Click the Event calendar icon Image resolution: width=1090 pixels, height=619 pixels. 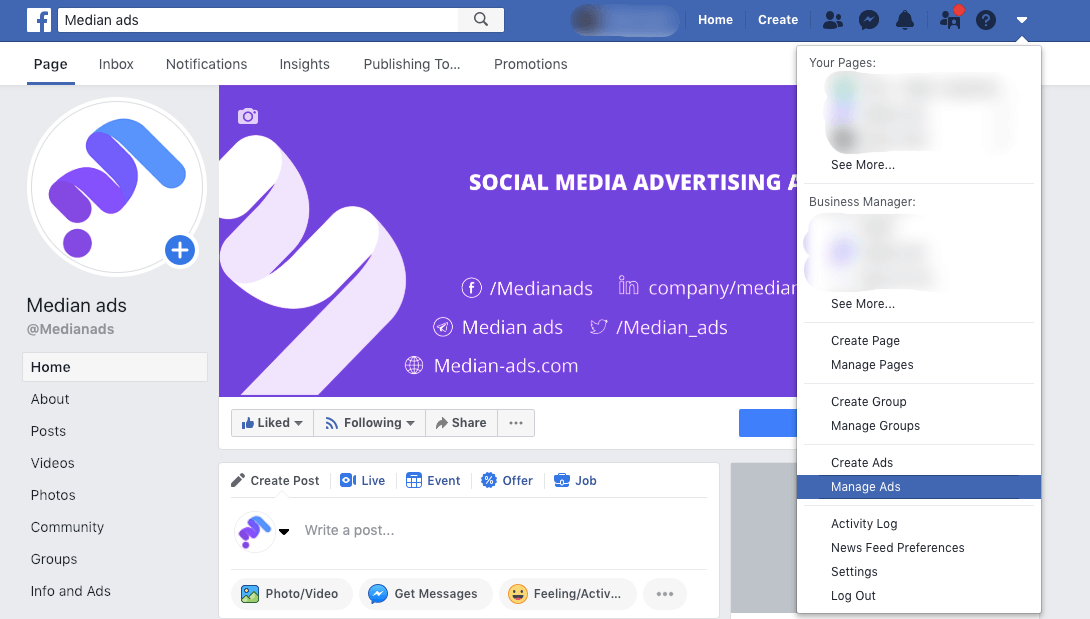coord(414,481)
